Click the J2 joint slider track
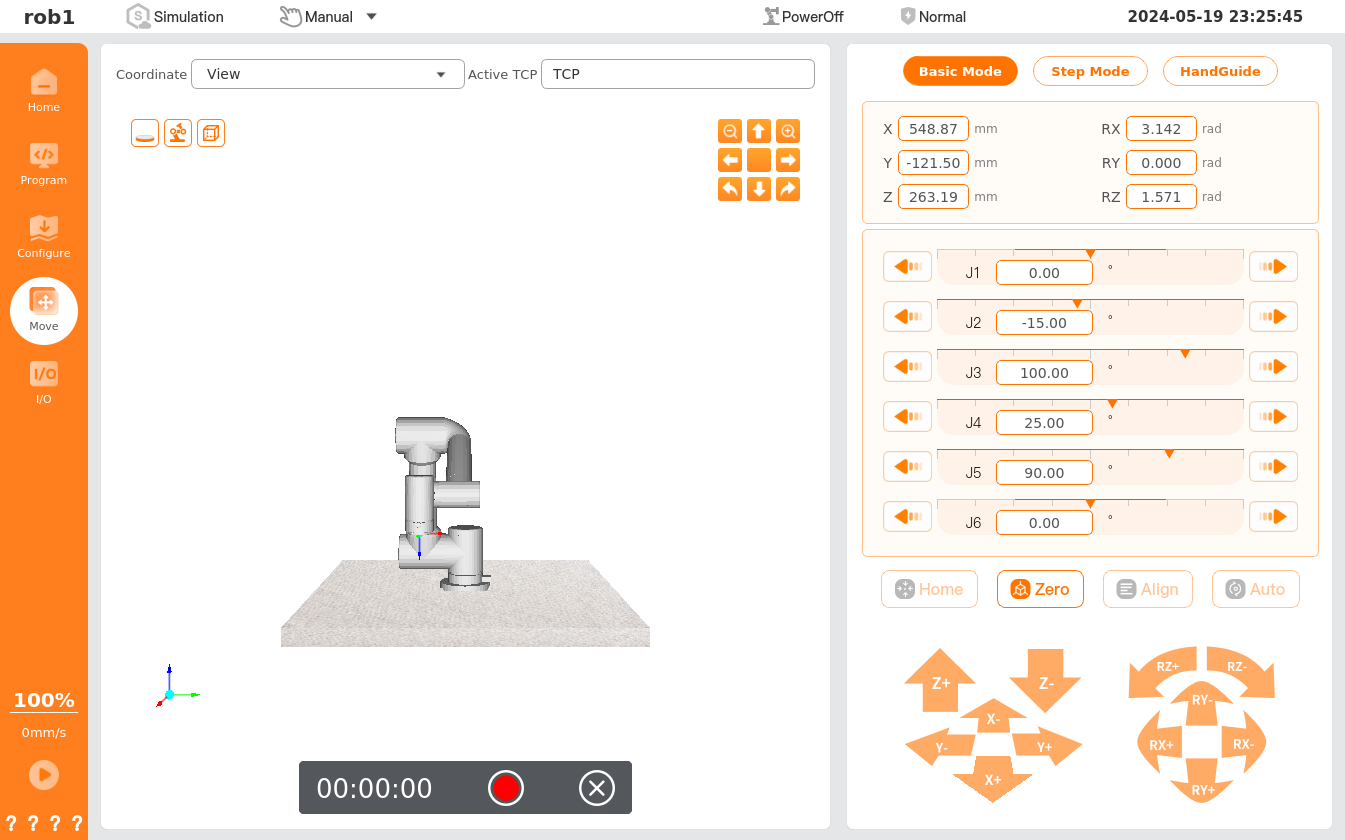 tap(1090, 302)
